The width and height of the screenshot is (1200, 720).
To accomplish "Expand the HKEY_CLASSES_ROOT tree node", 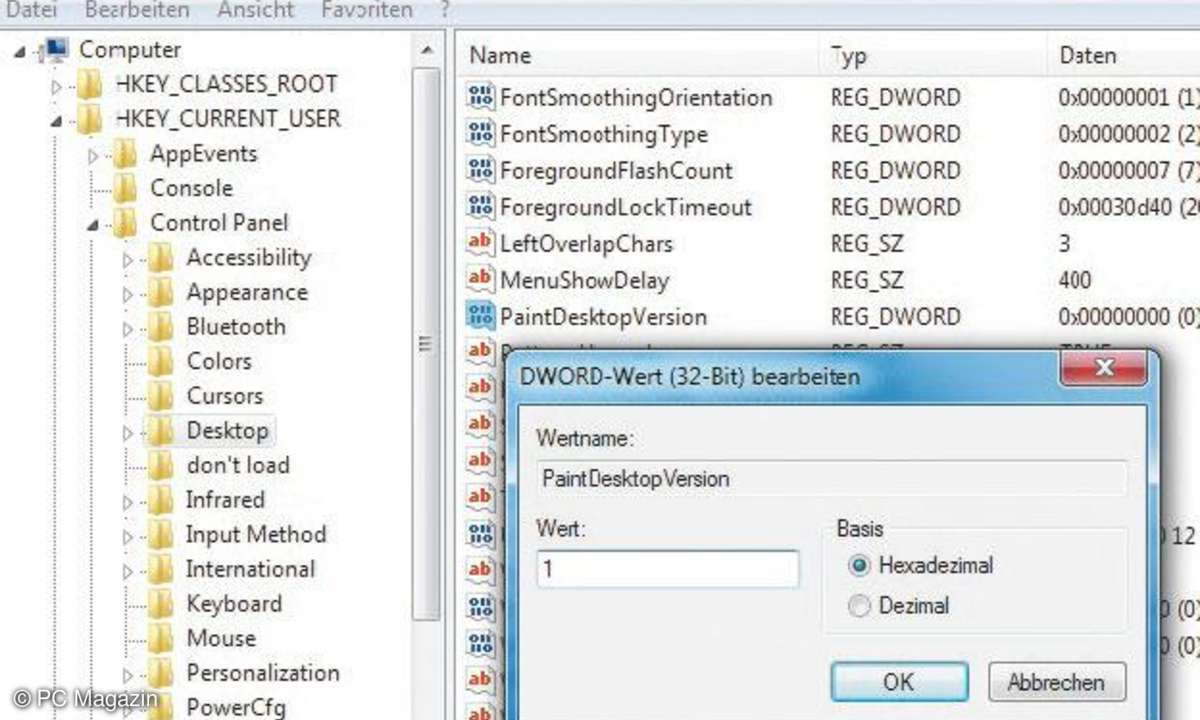I will 57,86.
